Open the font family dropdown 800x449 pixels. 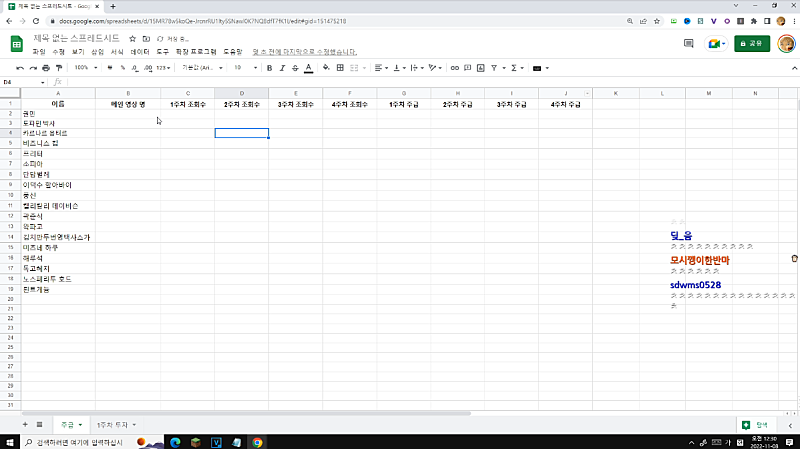202,68
